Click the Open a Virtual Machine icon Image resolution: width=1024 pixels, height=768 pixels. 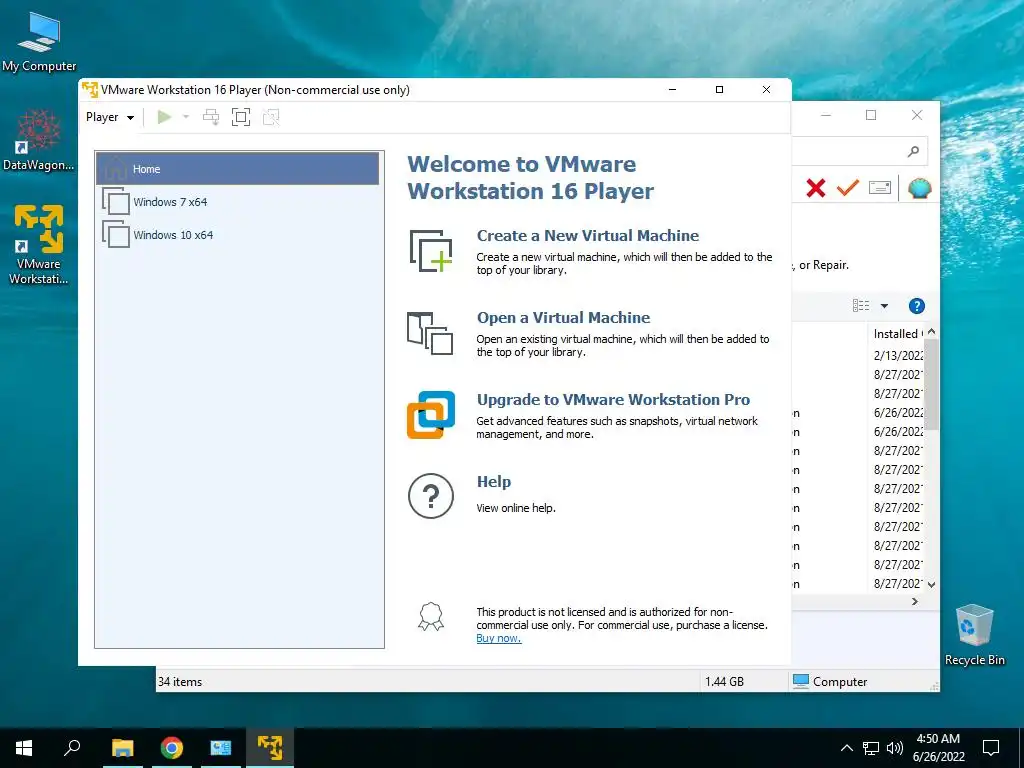(x=430, y=333)
